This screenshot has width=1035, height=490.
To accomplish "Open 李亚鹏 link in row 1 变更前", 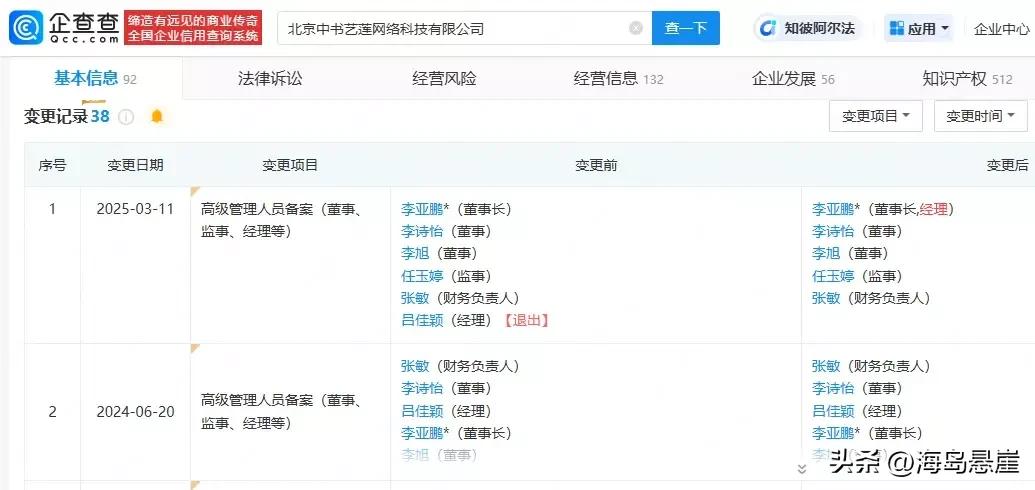I will point(422,209).
